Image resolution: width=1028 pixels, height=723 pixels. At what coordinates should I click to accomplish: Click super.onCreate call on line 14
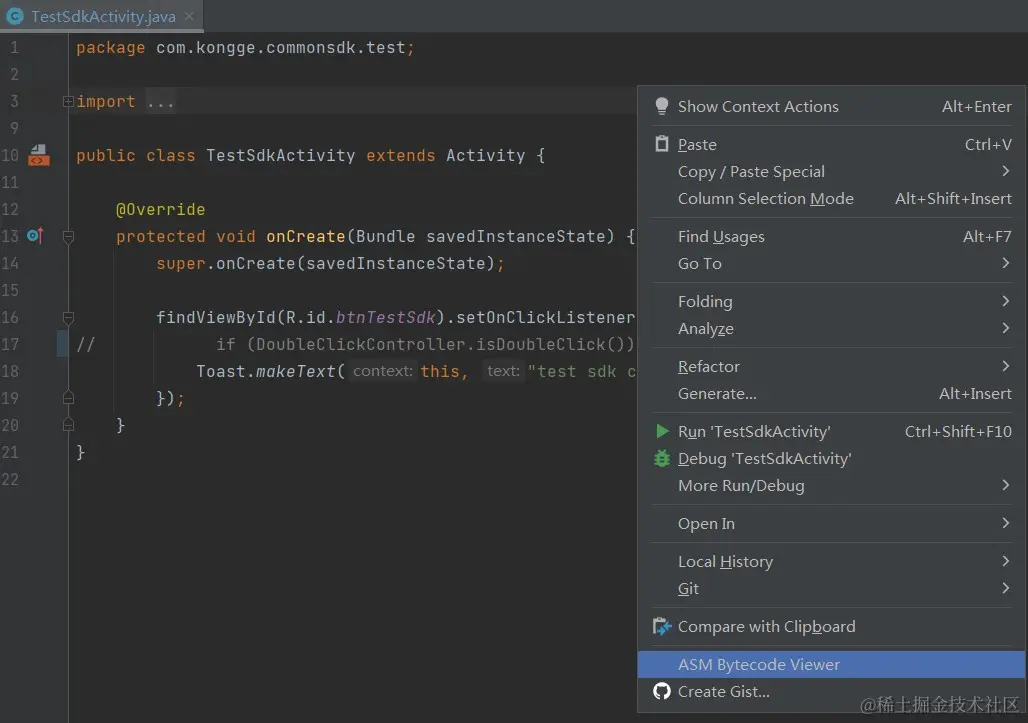pos(226,264)
